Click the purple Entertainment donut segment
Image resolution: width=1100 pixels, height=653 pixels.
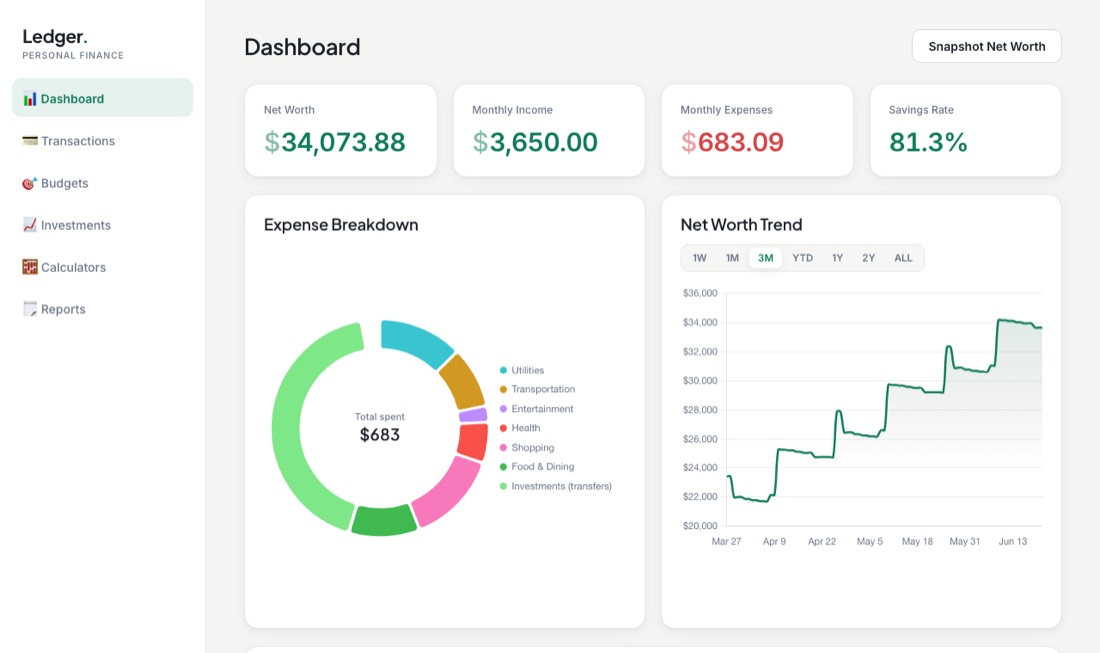474,415
